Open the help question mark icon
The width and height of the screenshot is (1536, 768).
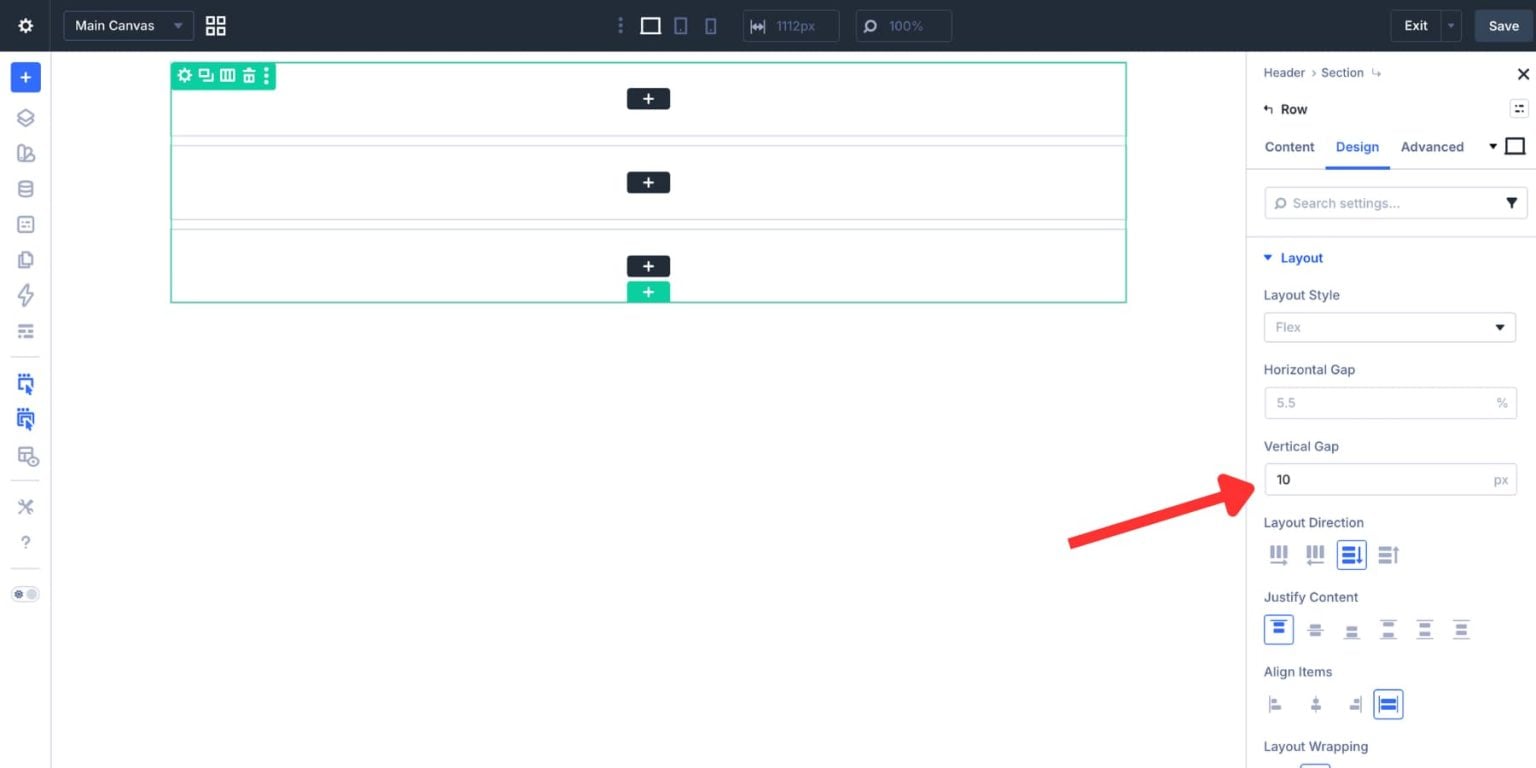pos(26,542)
